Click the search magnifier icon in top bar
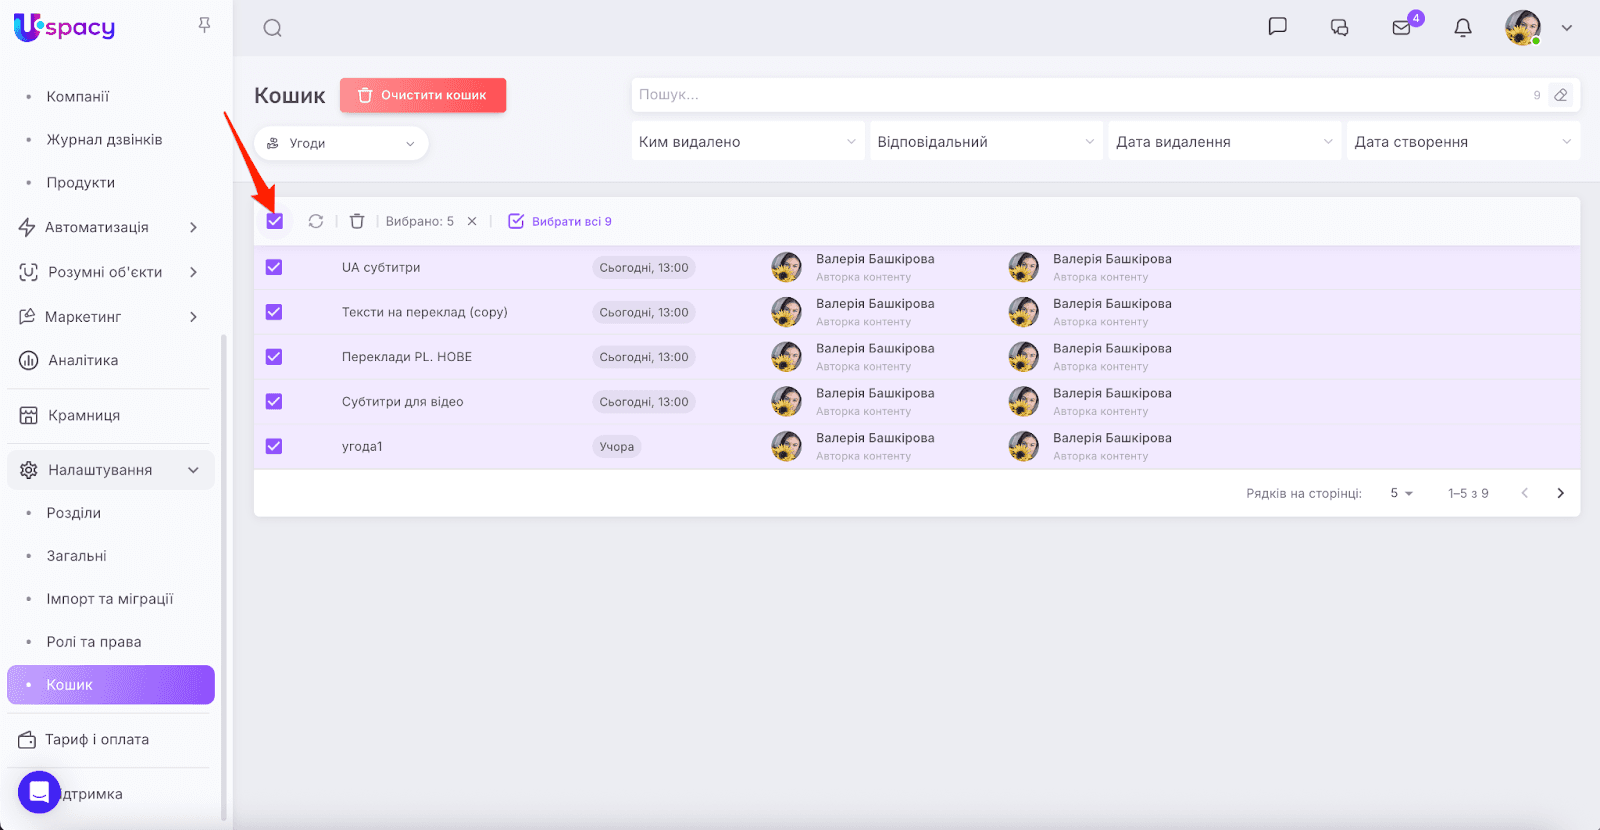 pos(272,28)
